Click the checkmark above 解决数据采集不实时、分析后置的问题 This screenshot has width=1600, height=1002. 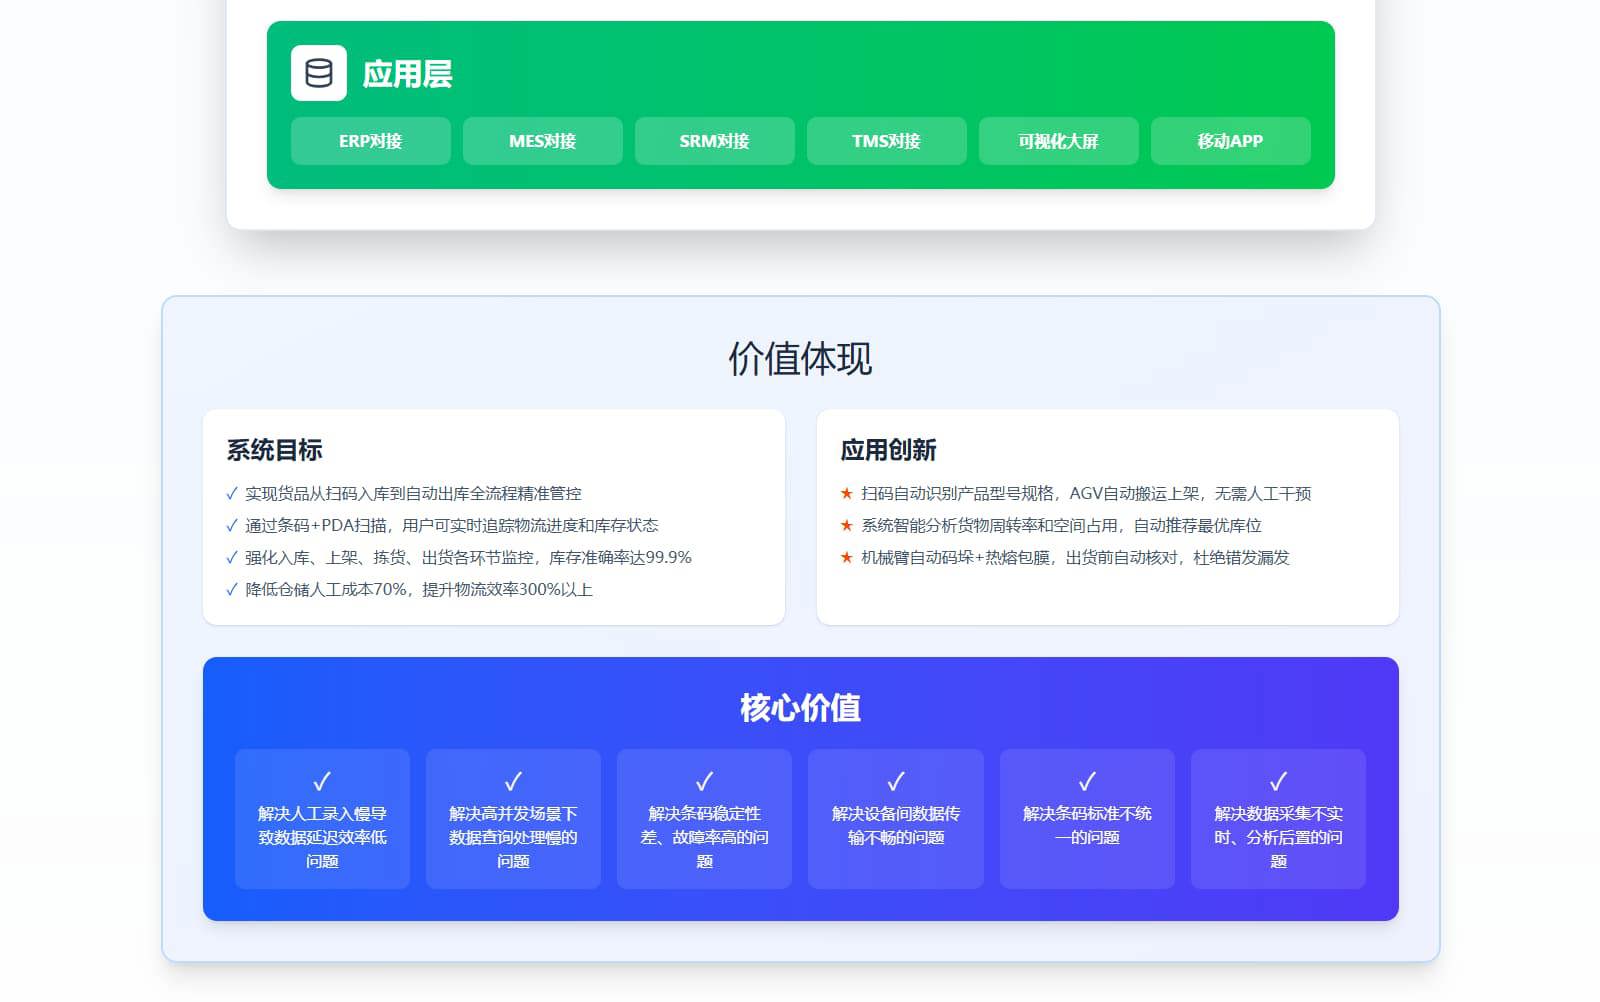1278,781
